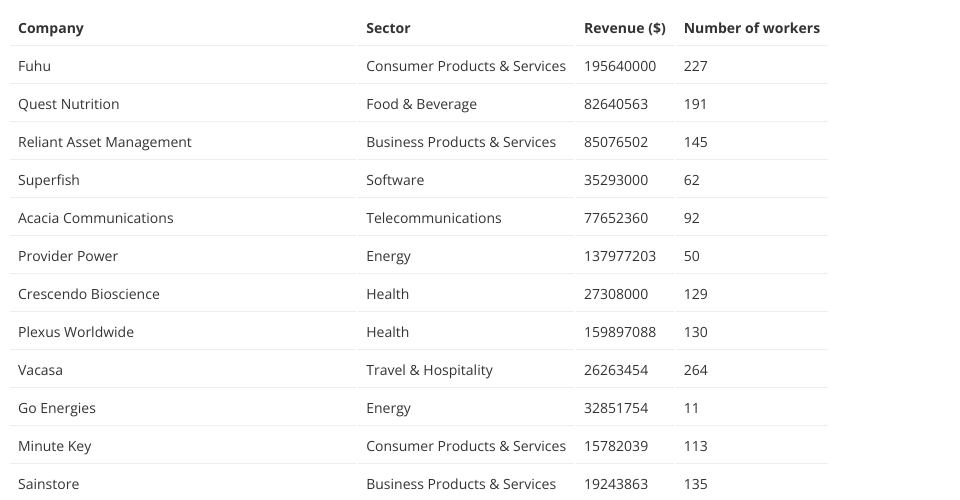The height and width of the screenshot is (500, 960).
Task: Select the Provider Power company cell
Action: click(68, 256)
